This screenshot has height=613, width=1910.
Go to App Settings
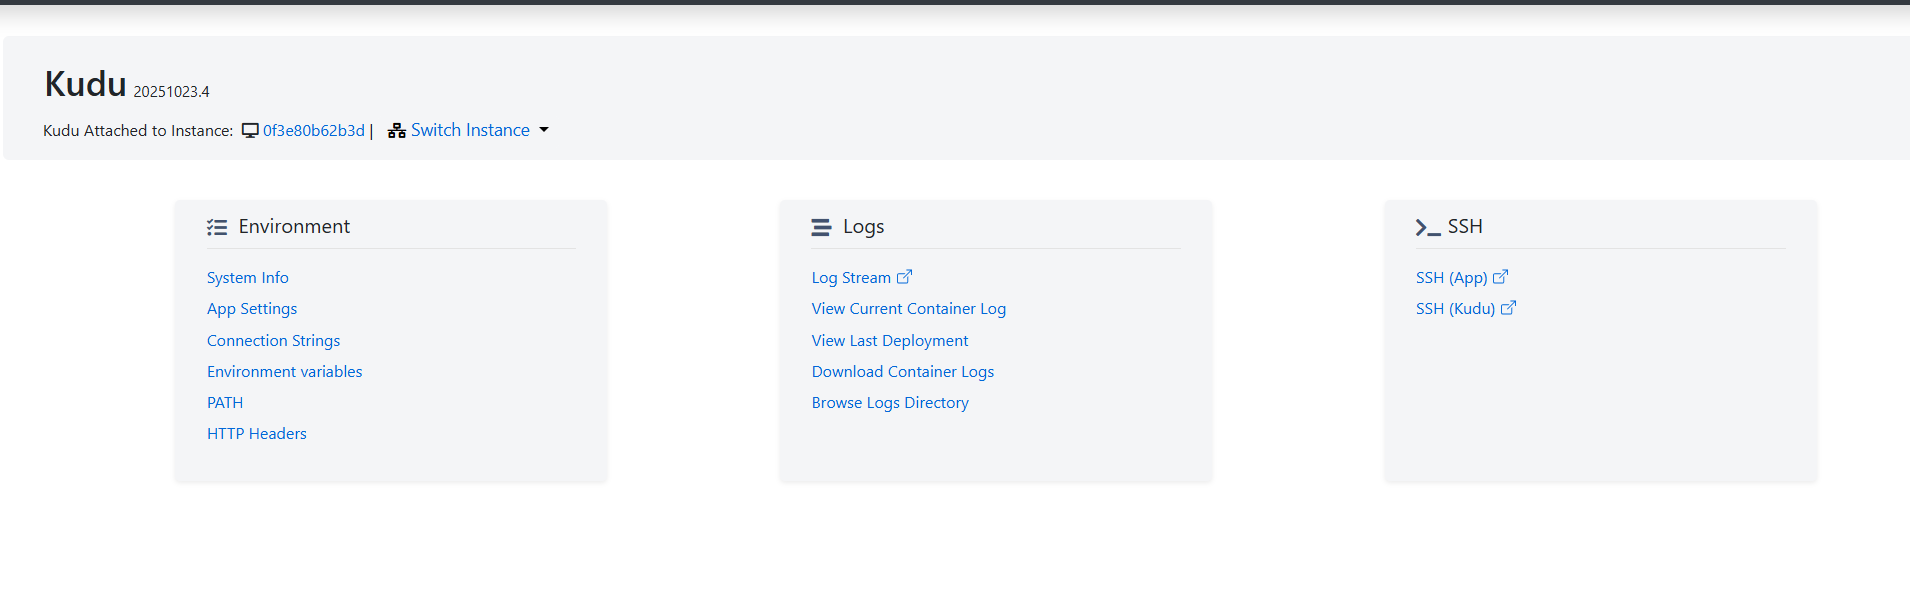252,309
